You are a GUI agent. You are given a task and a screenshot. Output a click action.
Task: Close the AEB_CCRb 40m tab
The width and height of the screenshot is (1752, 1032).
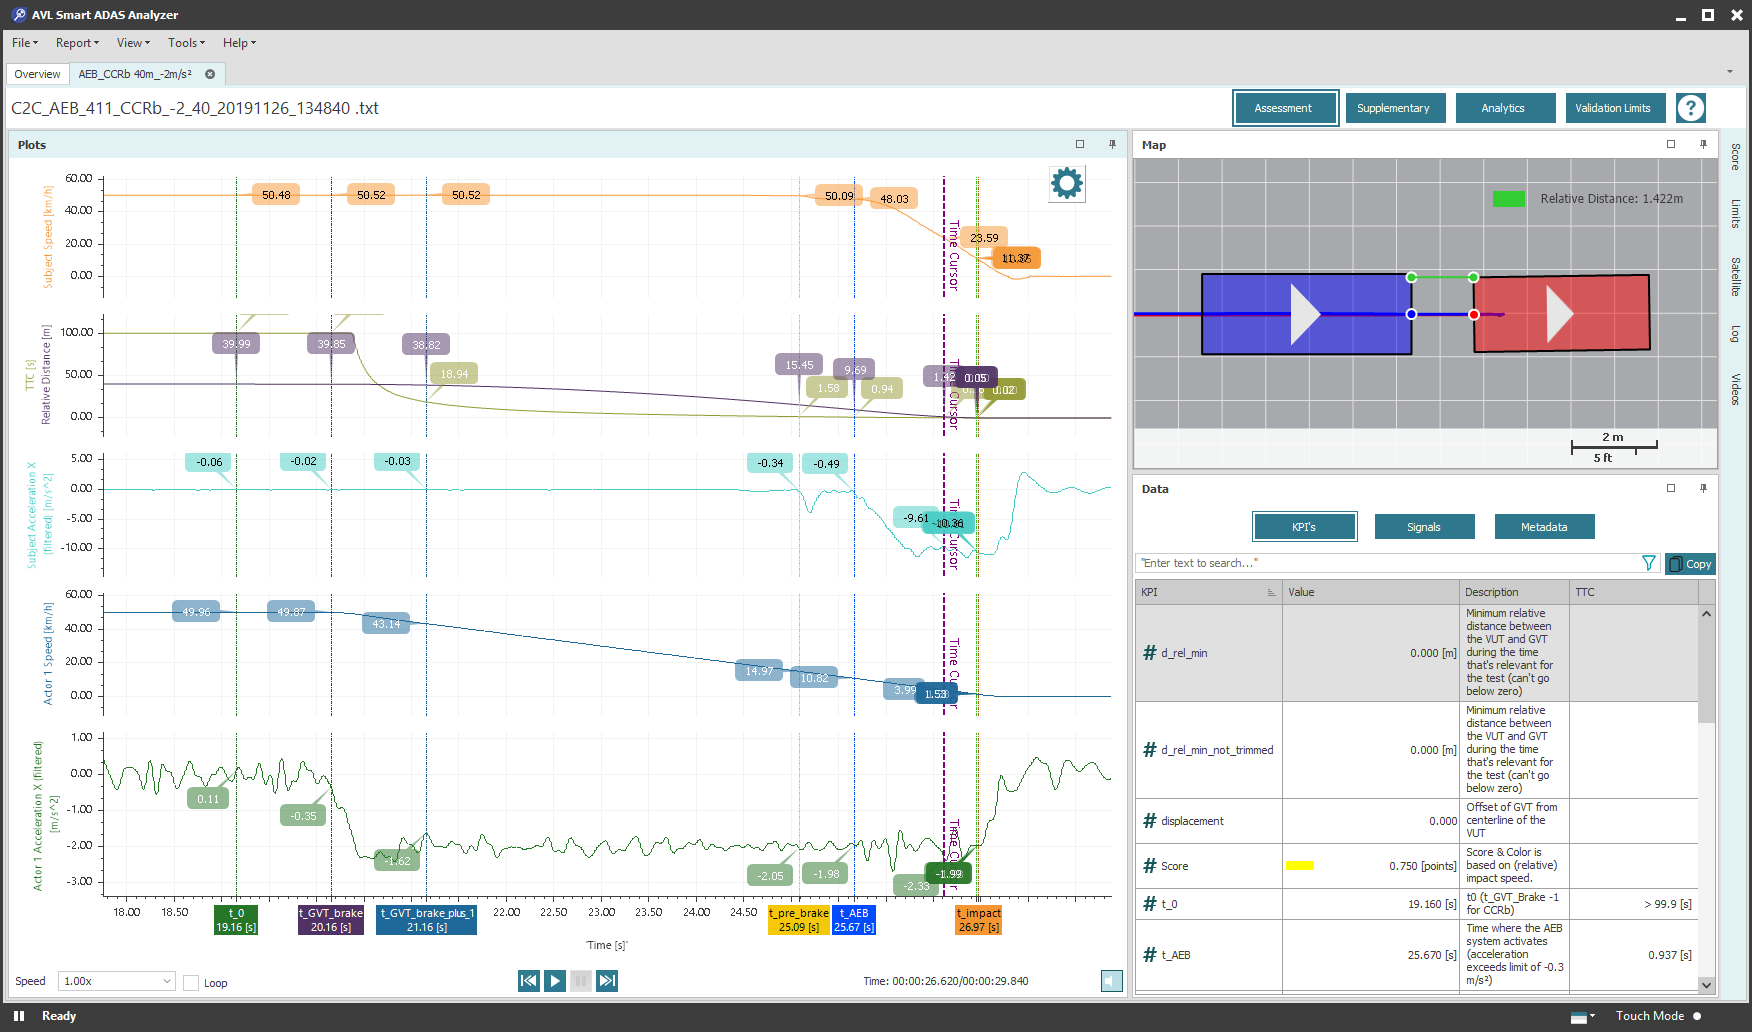[x=210, y=74]
